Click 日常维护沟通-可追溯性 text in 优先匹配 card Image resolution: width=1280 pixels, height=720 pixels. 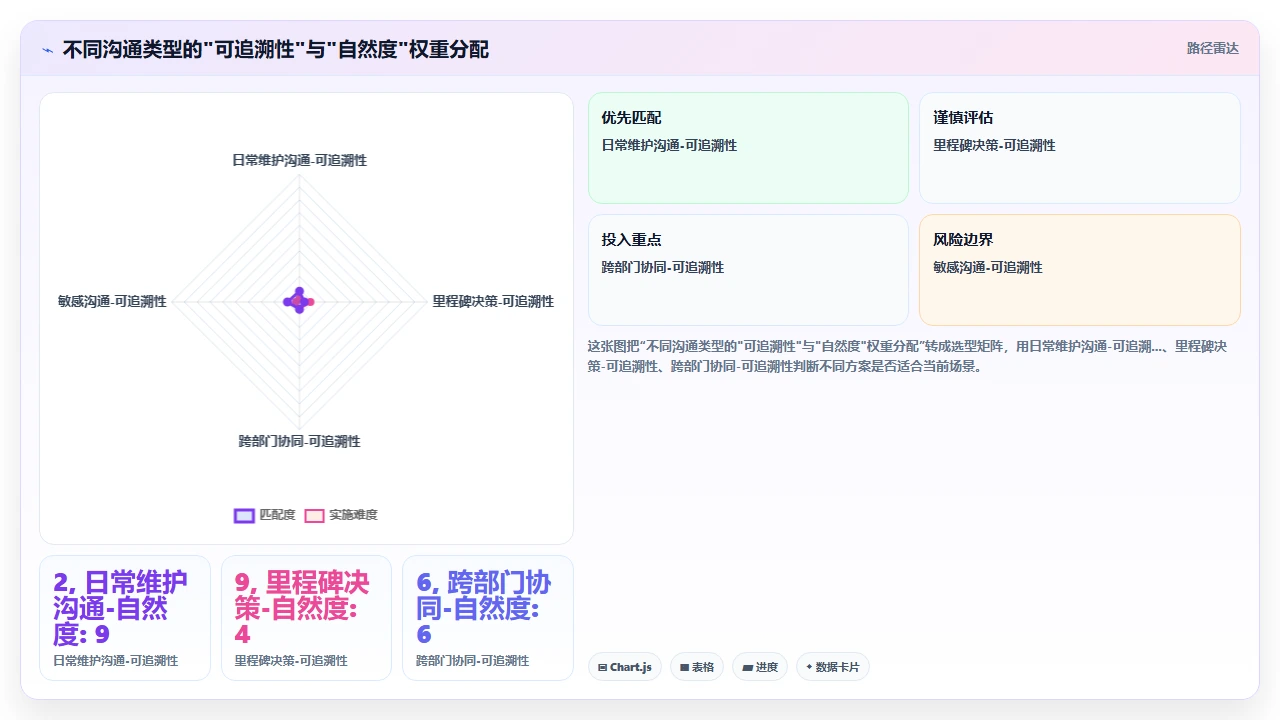coord(669,145)
